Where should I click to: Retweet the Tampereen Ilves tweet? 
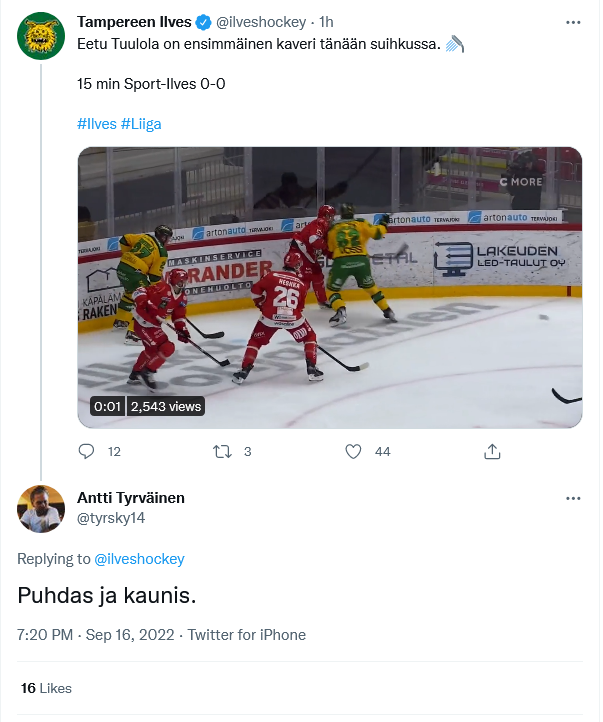(x=223, y=451)
